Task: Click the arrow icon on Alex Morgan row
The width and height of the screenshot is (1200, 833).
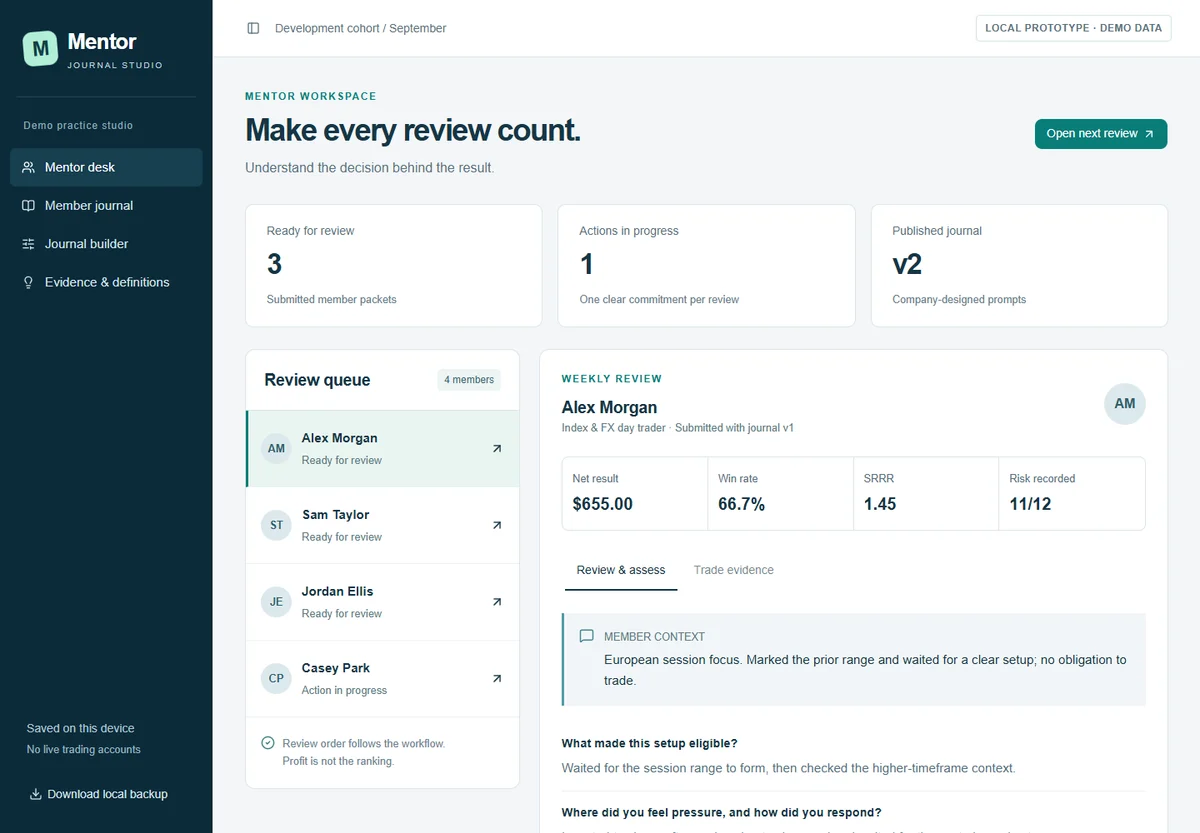Action: click(497, 449)
